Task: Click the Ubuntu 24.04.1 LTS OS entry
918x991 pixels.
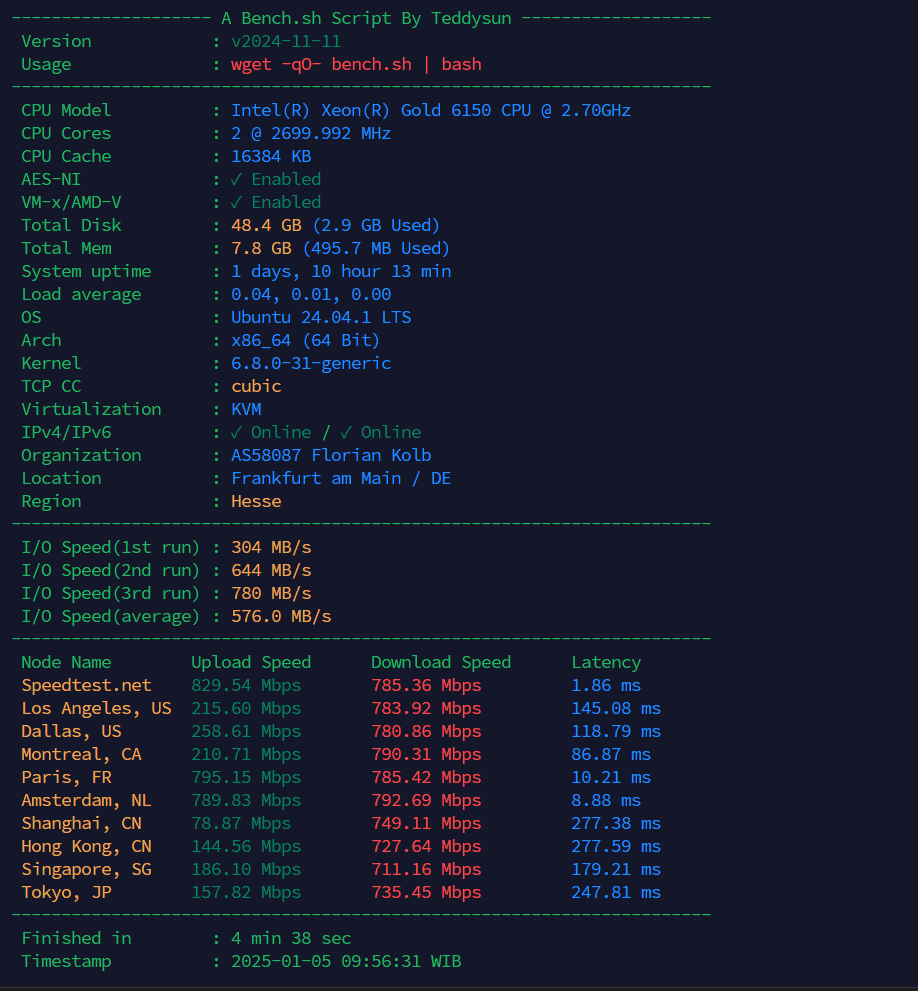Action: (320, 317)
